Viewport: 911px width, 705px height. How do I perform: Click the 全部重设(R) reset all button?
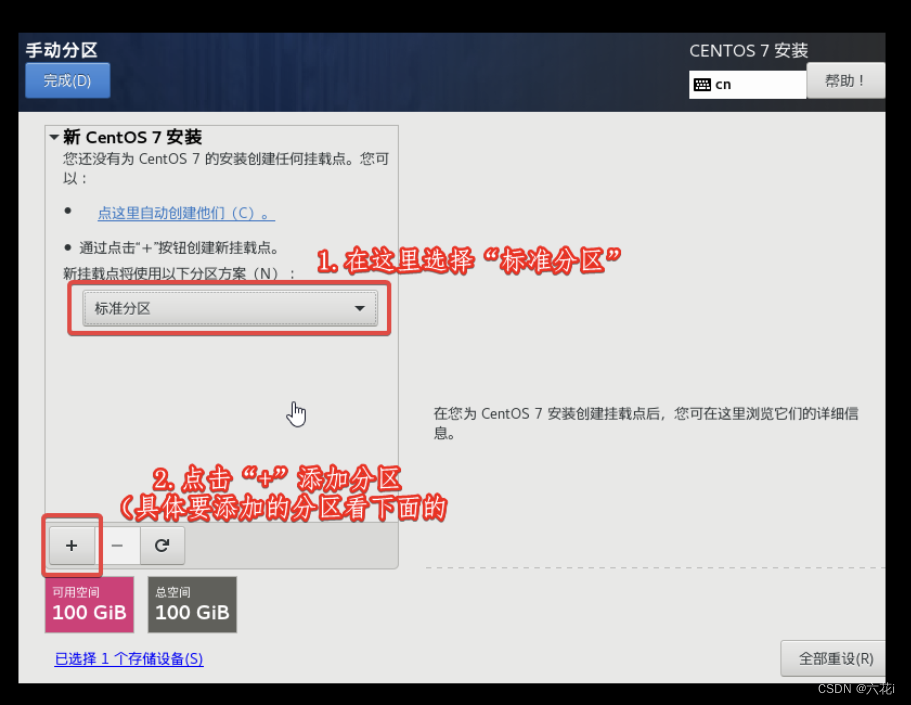tap(834, 659)
